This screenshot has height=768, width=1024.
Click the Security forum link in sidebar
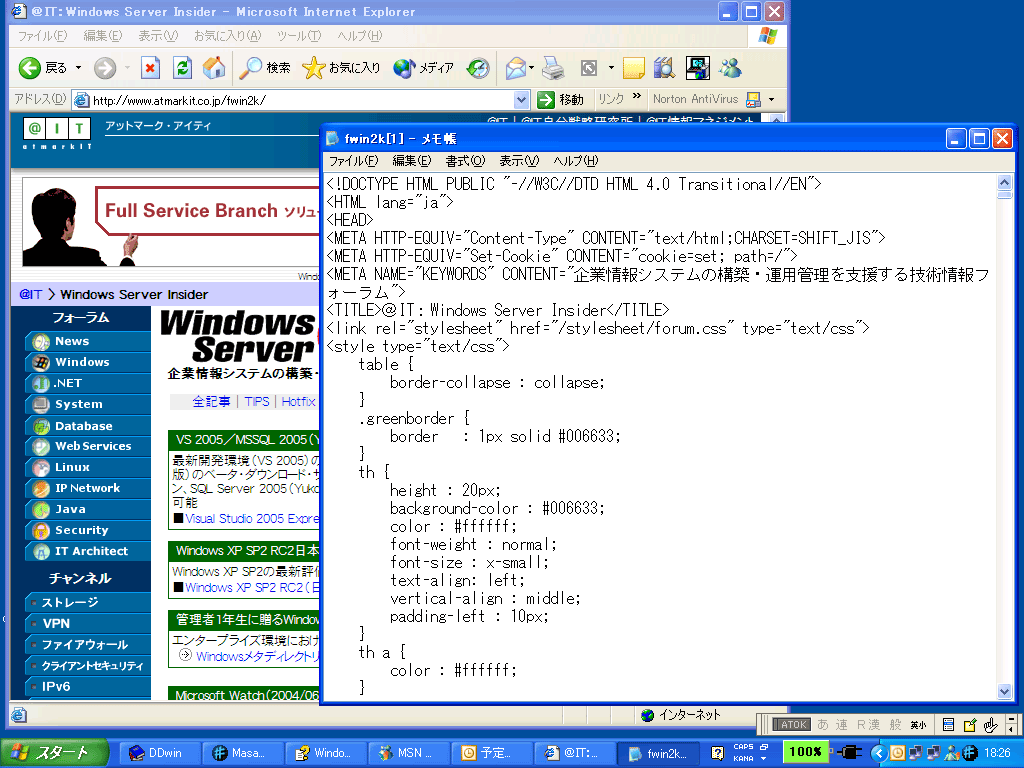pos(88,530)
